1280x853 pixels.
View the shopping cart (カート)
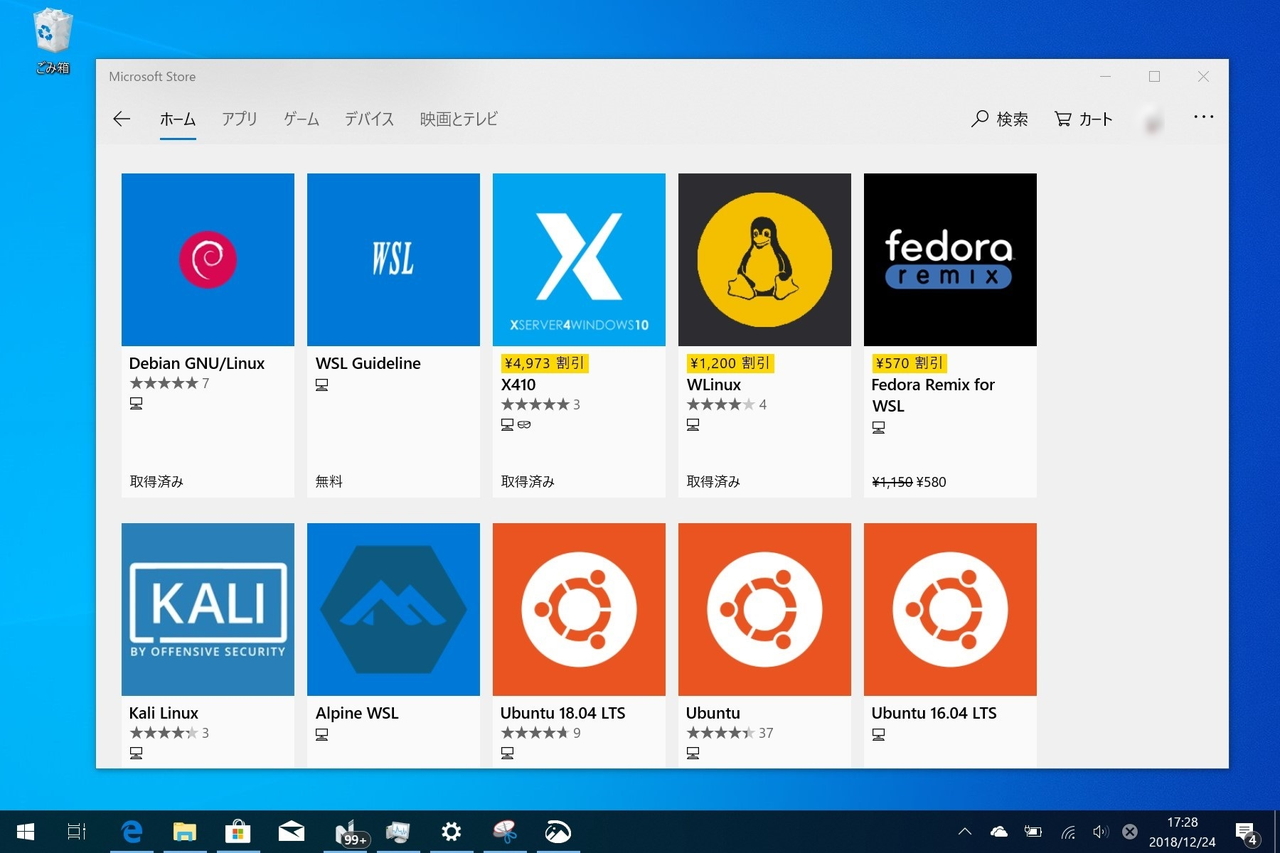[x=1083, y=118]
